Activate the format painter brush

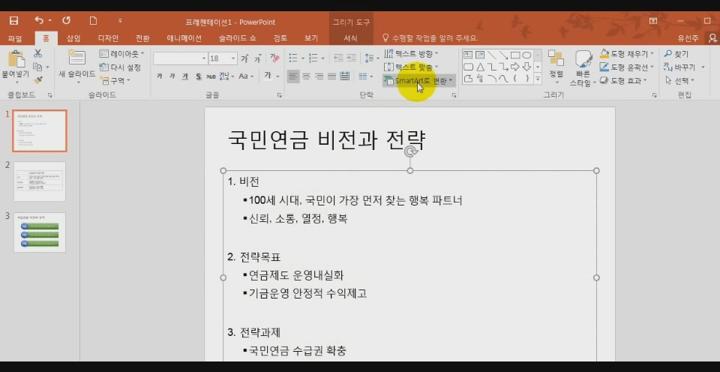click(38, 80)
